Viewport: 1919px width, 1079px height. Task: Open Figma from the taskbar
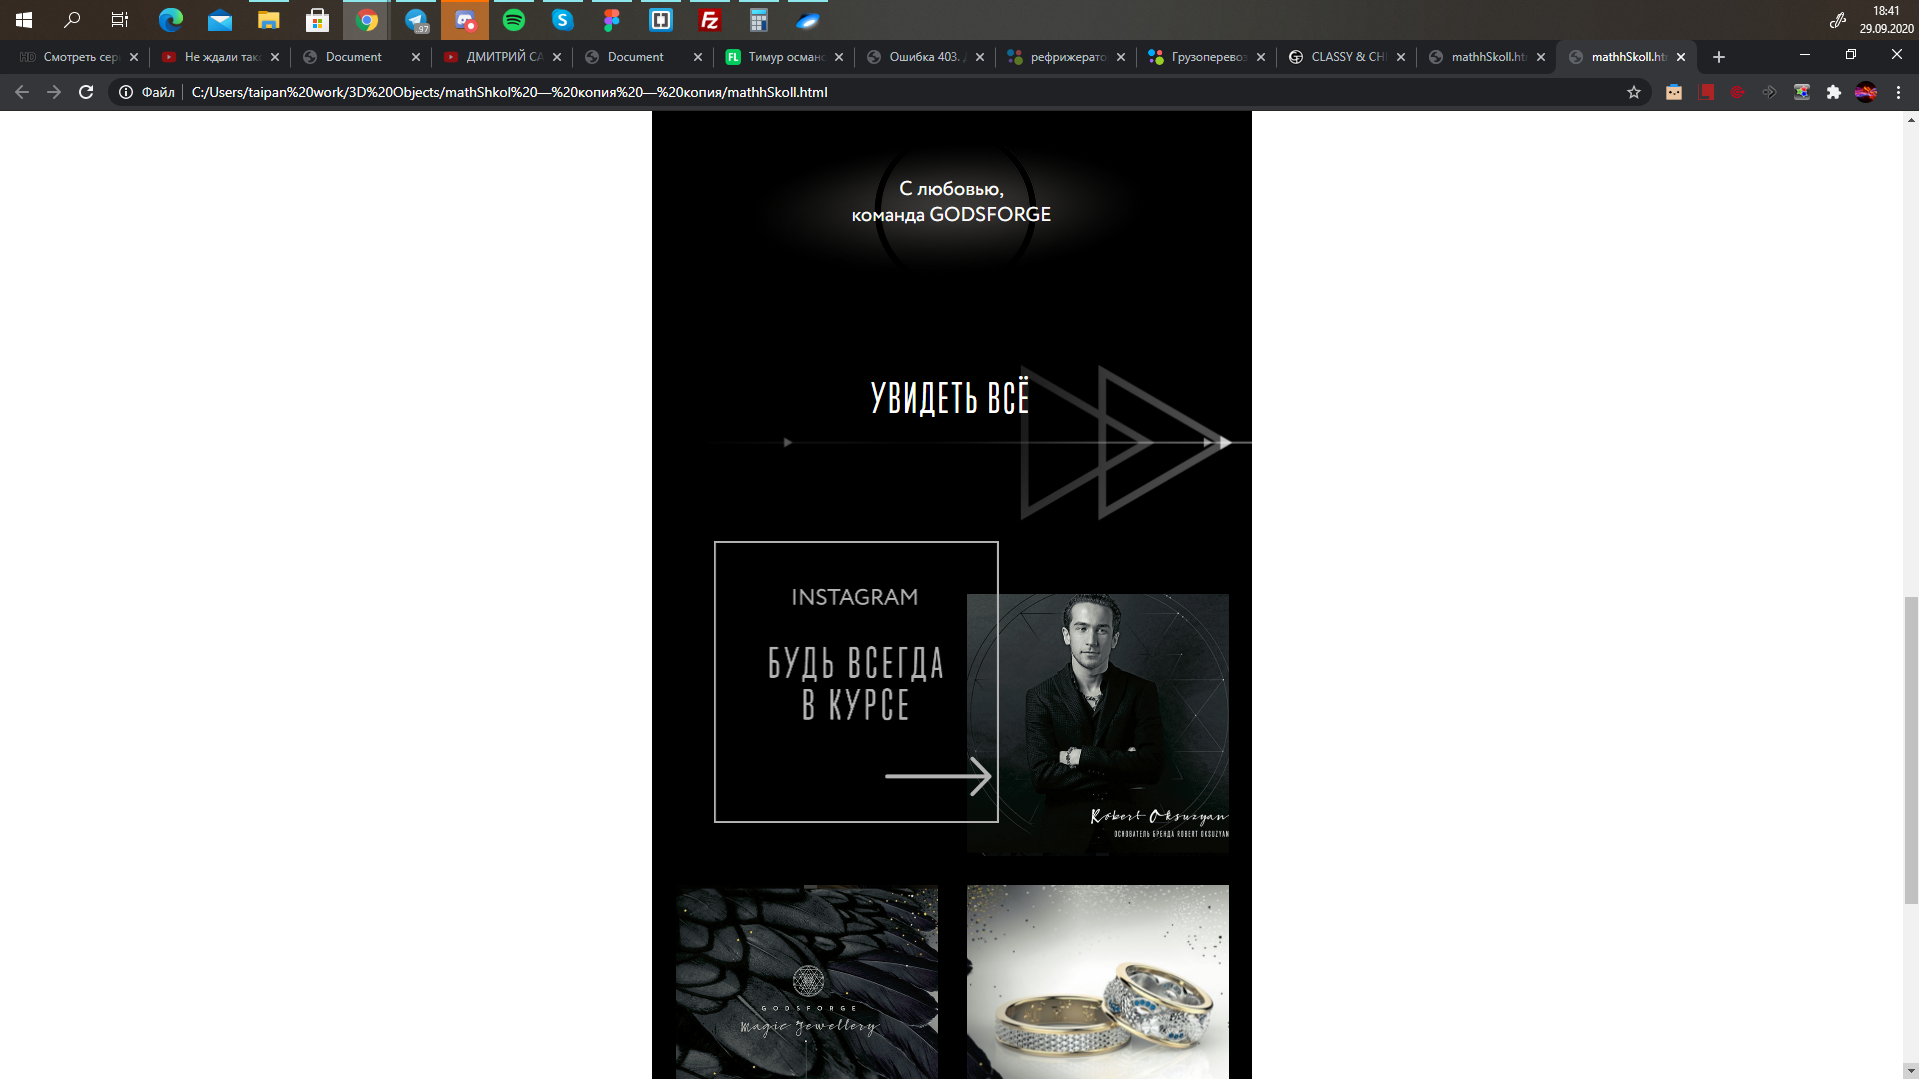[x=612, y=20]
